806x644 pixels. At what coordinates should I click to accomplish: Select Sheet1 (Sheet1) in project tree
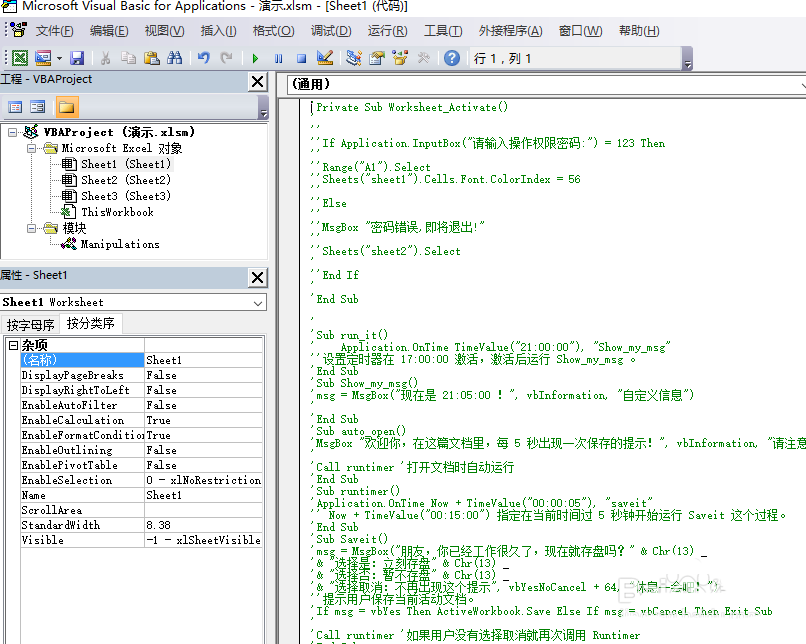pos(125,164)
